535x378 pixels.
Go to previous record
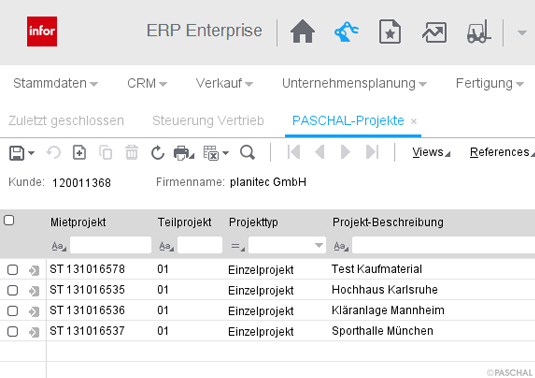(320, 152)
